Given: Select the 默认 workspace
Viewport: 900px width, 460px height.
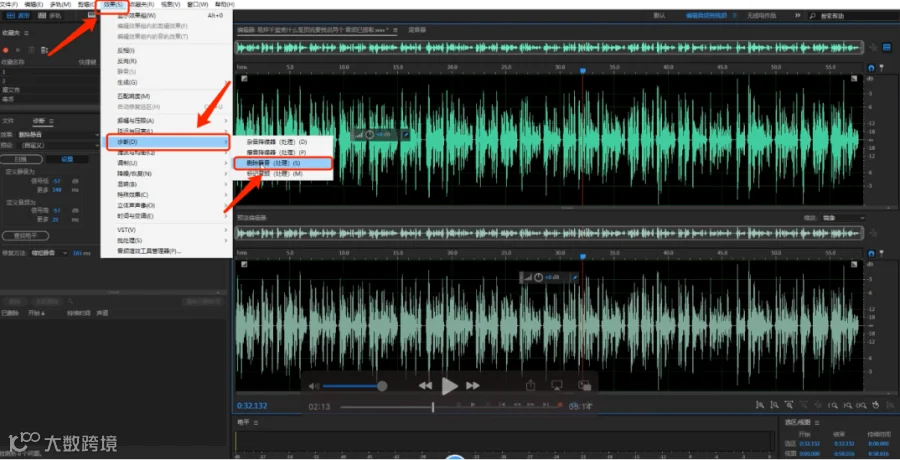Looking at the screenshot, I should coord(660,16).
